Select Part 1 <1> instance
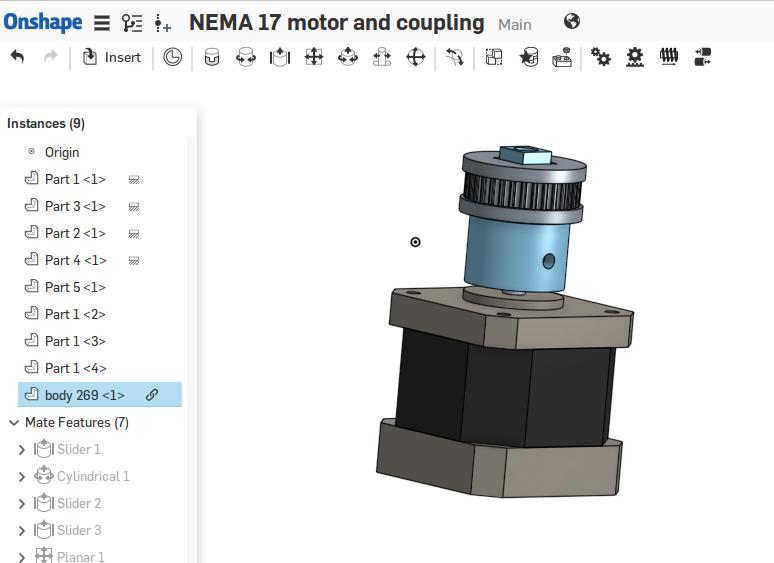Image resolution: width=774 pixels, height=563 pixels. 75,180
